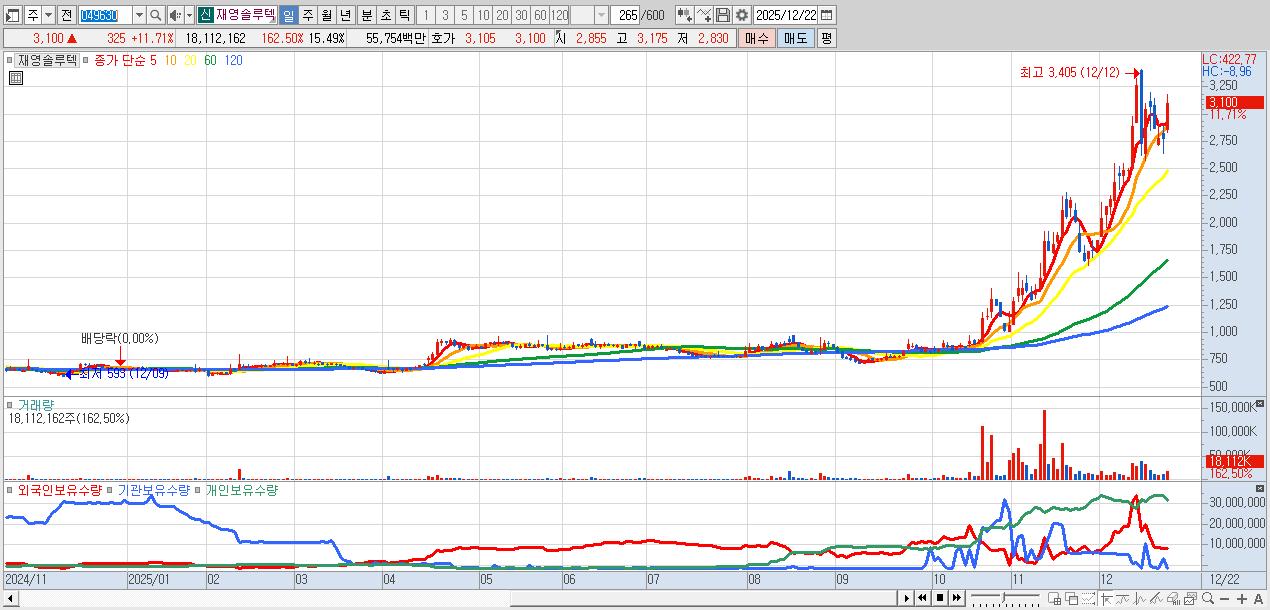The width and height of the screenshot is (1270, 610).
Task: Select daily 일 chart period
Action: pyautogui.click(x=288, y=15)
